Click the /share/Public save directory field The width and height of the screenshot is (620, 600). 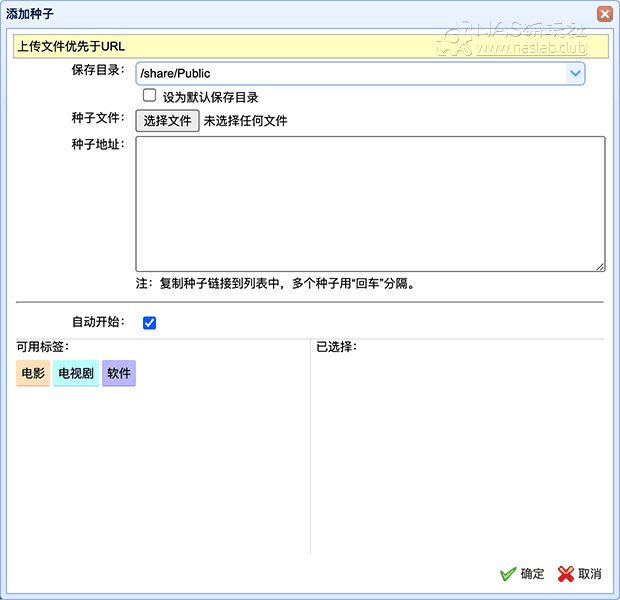350,73
